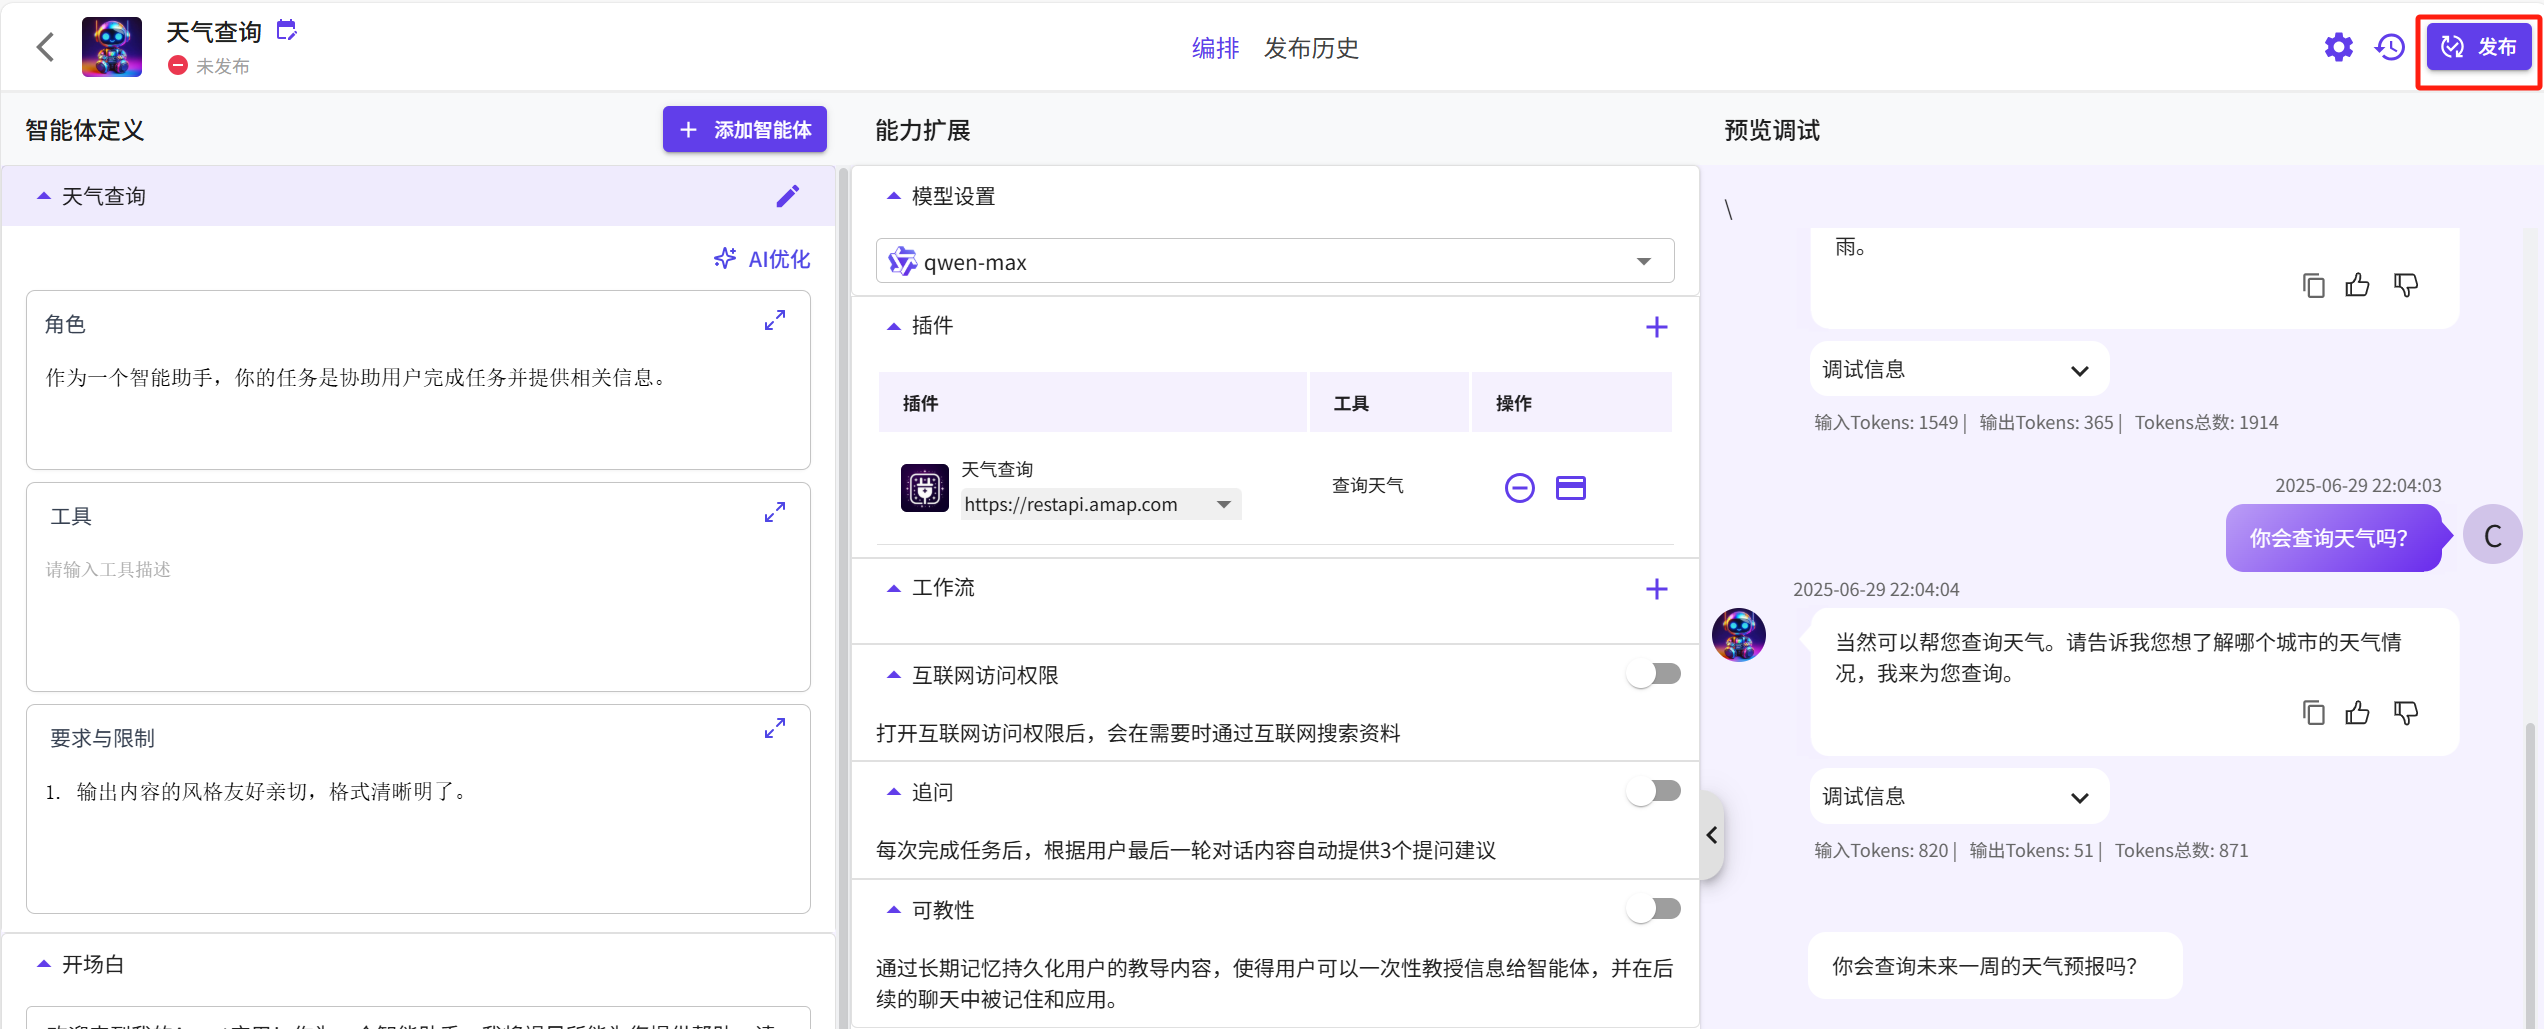Expand 调试信息 above Tokens总数: 1914
The image size is (2544, 1029).
coord(1959,369)
